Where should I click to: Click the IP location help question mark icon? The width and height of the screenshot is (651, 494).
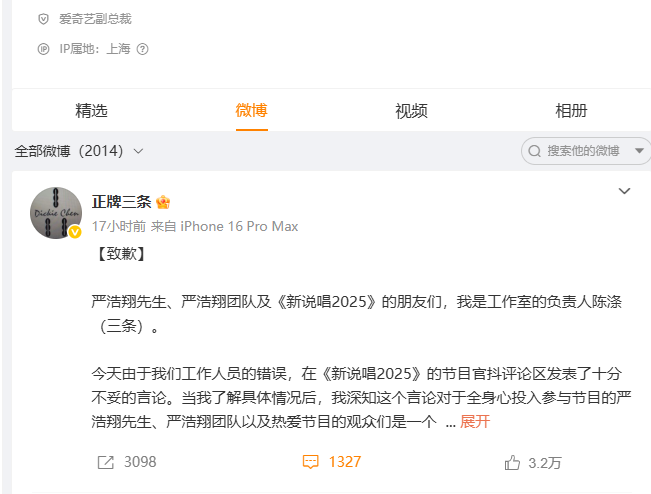coord(142,49)
